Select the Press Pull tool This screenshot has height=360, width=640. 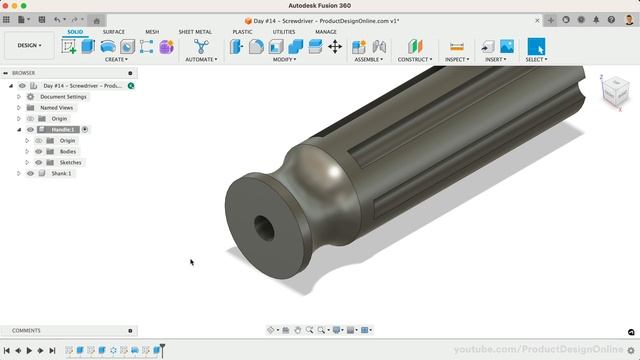coord(236,47)
